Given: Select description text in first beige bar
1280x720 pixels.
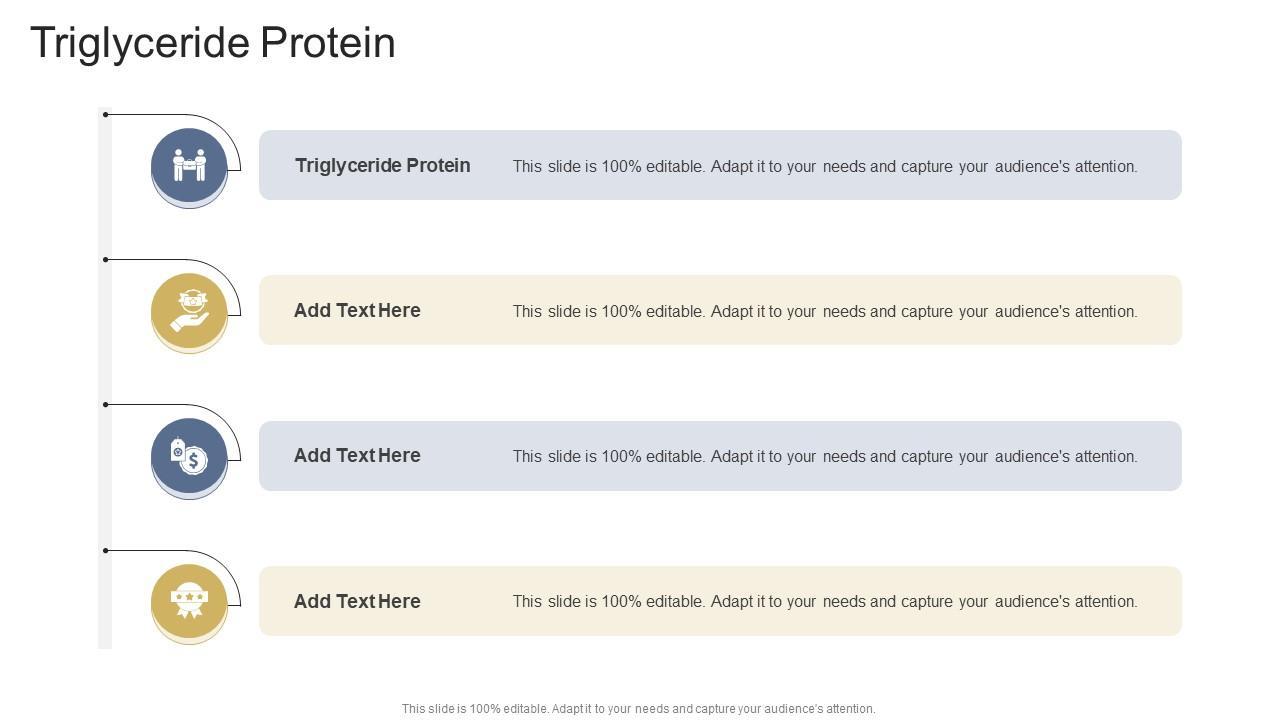Looking at the screenshot, I should pos(825,312).
